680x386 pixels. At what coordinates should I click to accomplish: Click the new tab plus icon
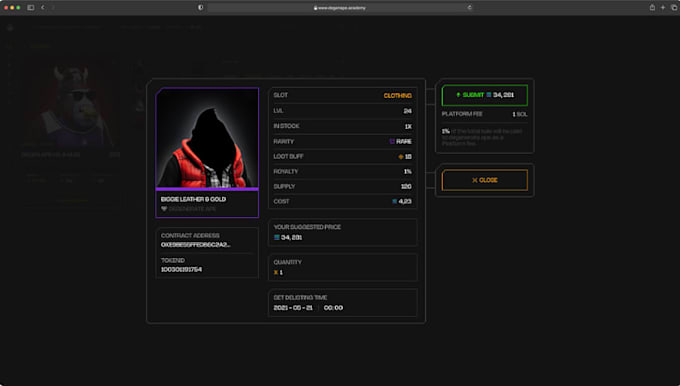[663, 7]
